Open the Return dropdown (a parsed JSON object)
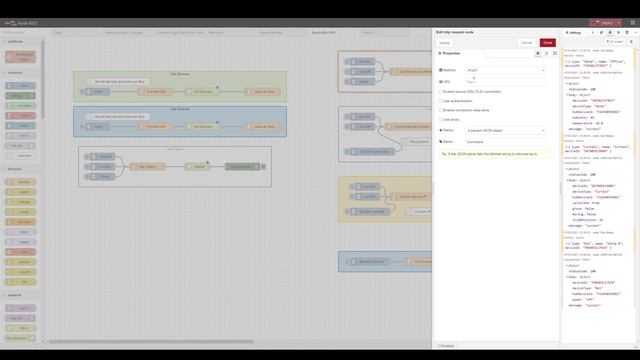The image size is (640, 360). tap(505, 130)
